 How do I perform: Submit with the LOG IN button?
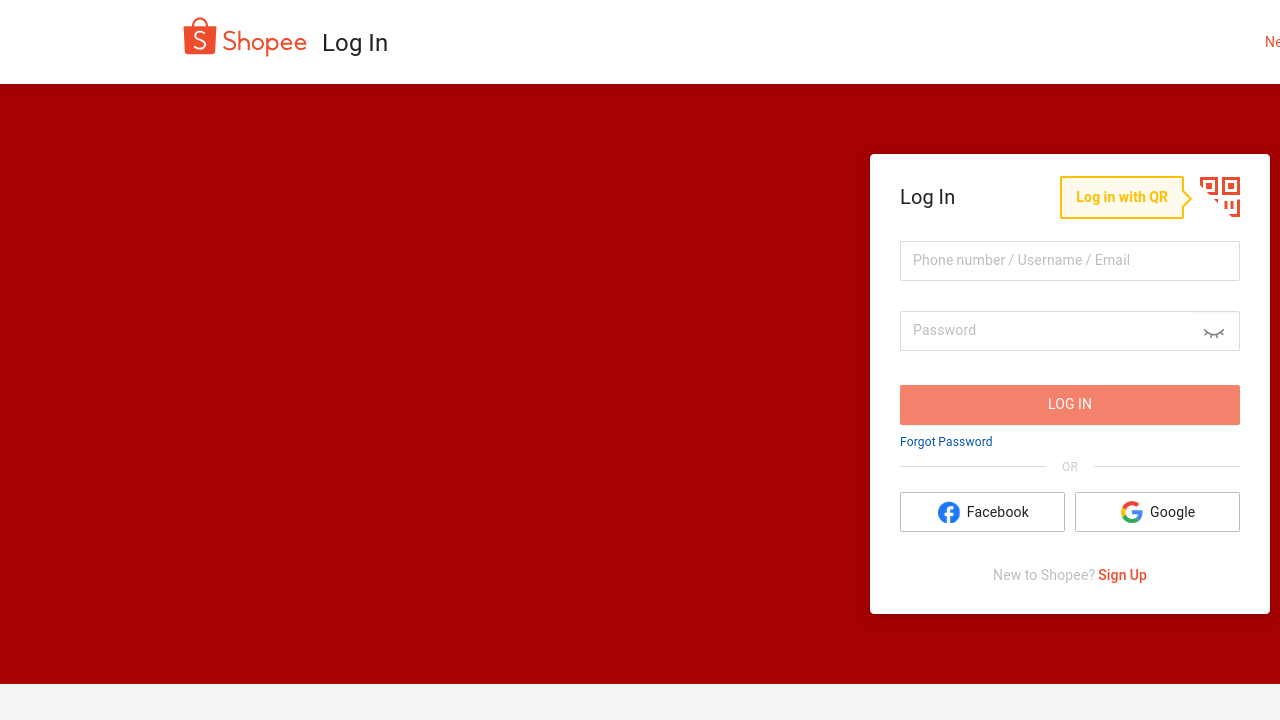pyautogui.click(x=1070, y=405)
